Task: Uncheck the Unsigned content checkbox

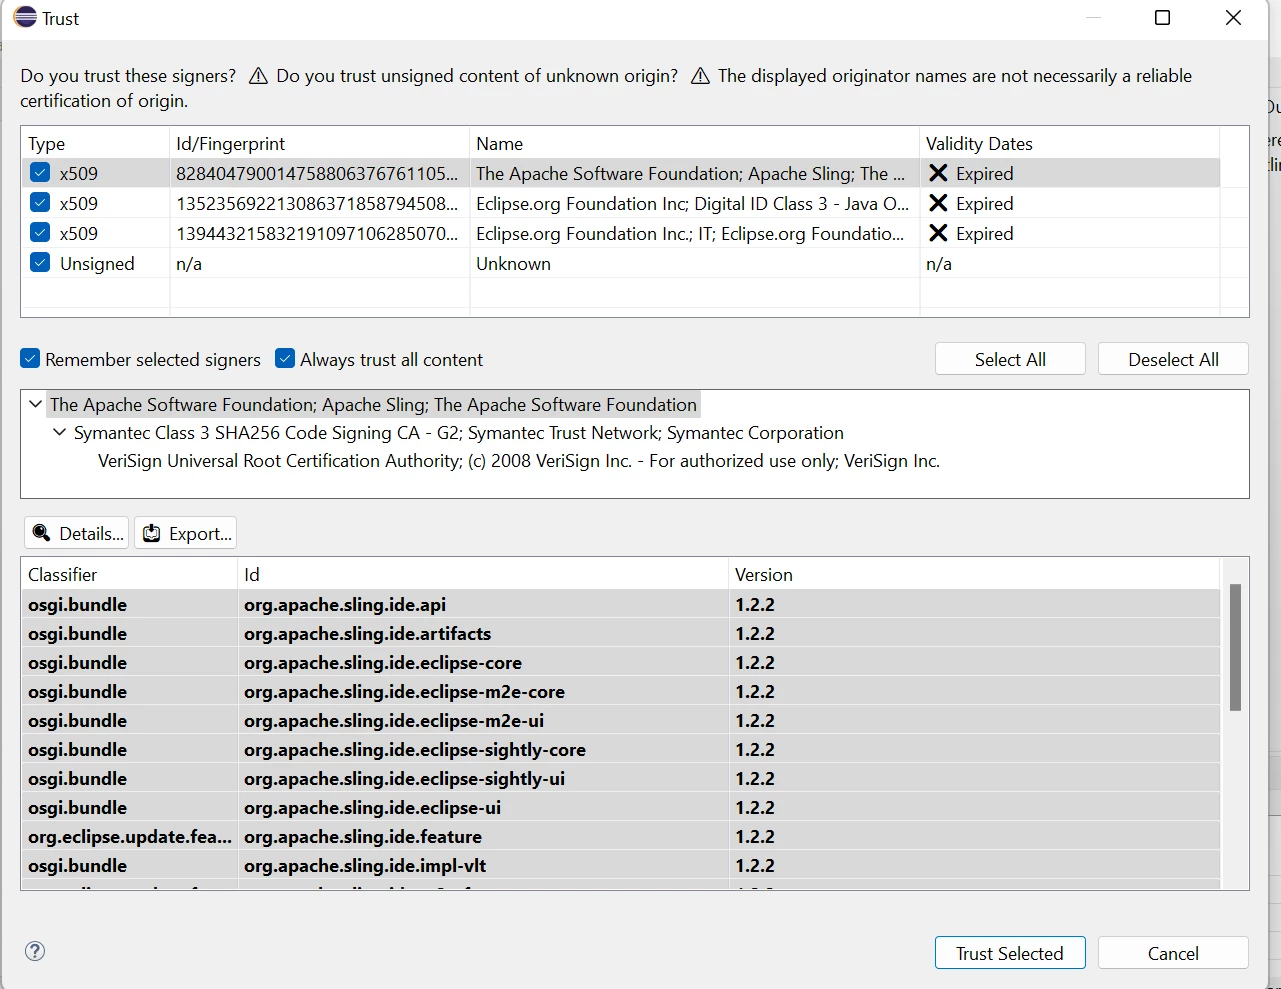Action: pyautogui.click(x=40, y=263)
